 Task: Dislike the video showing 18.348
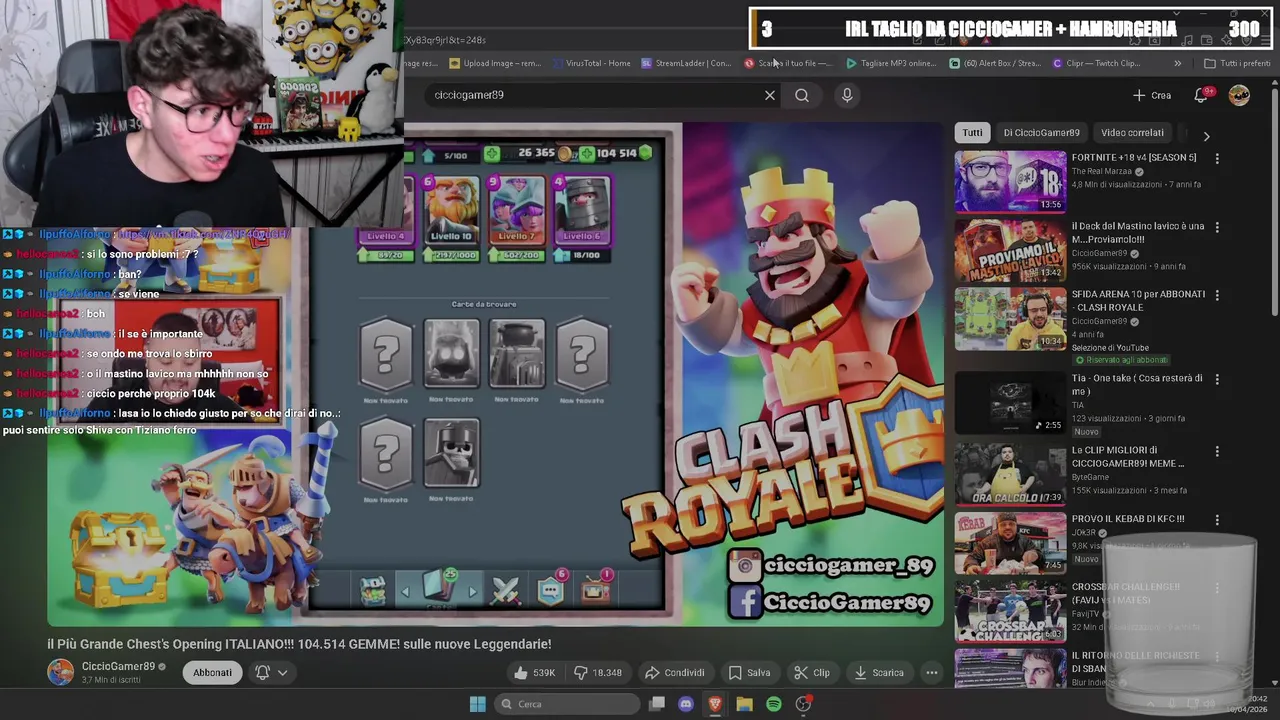pyautogui.click(x=596, y=672)
